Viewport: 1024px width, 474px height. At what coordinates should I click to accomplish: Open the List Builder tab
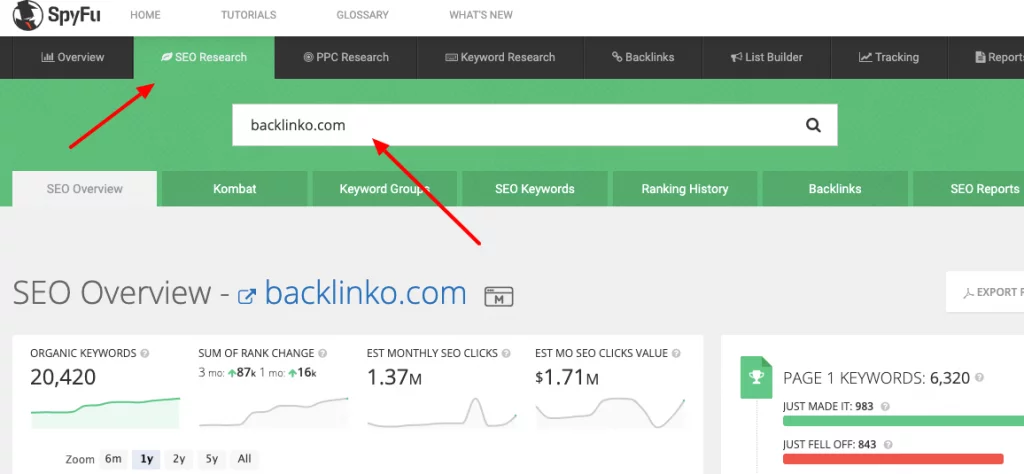point(767,57)
